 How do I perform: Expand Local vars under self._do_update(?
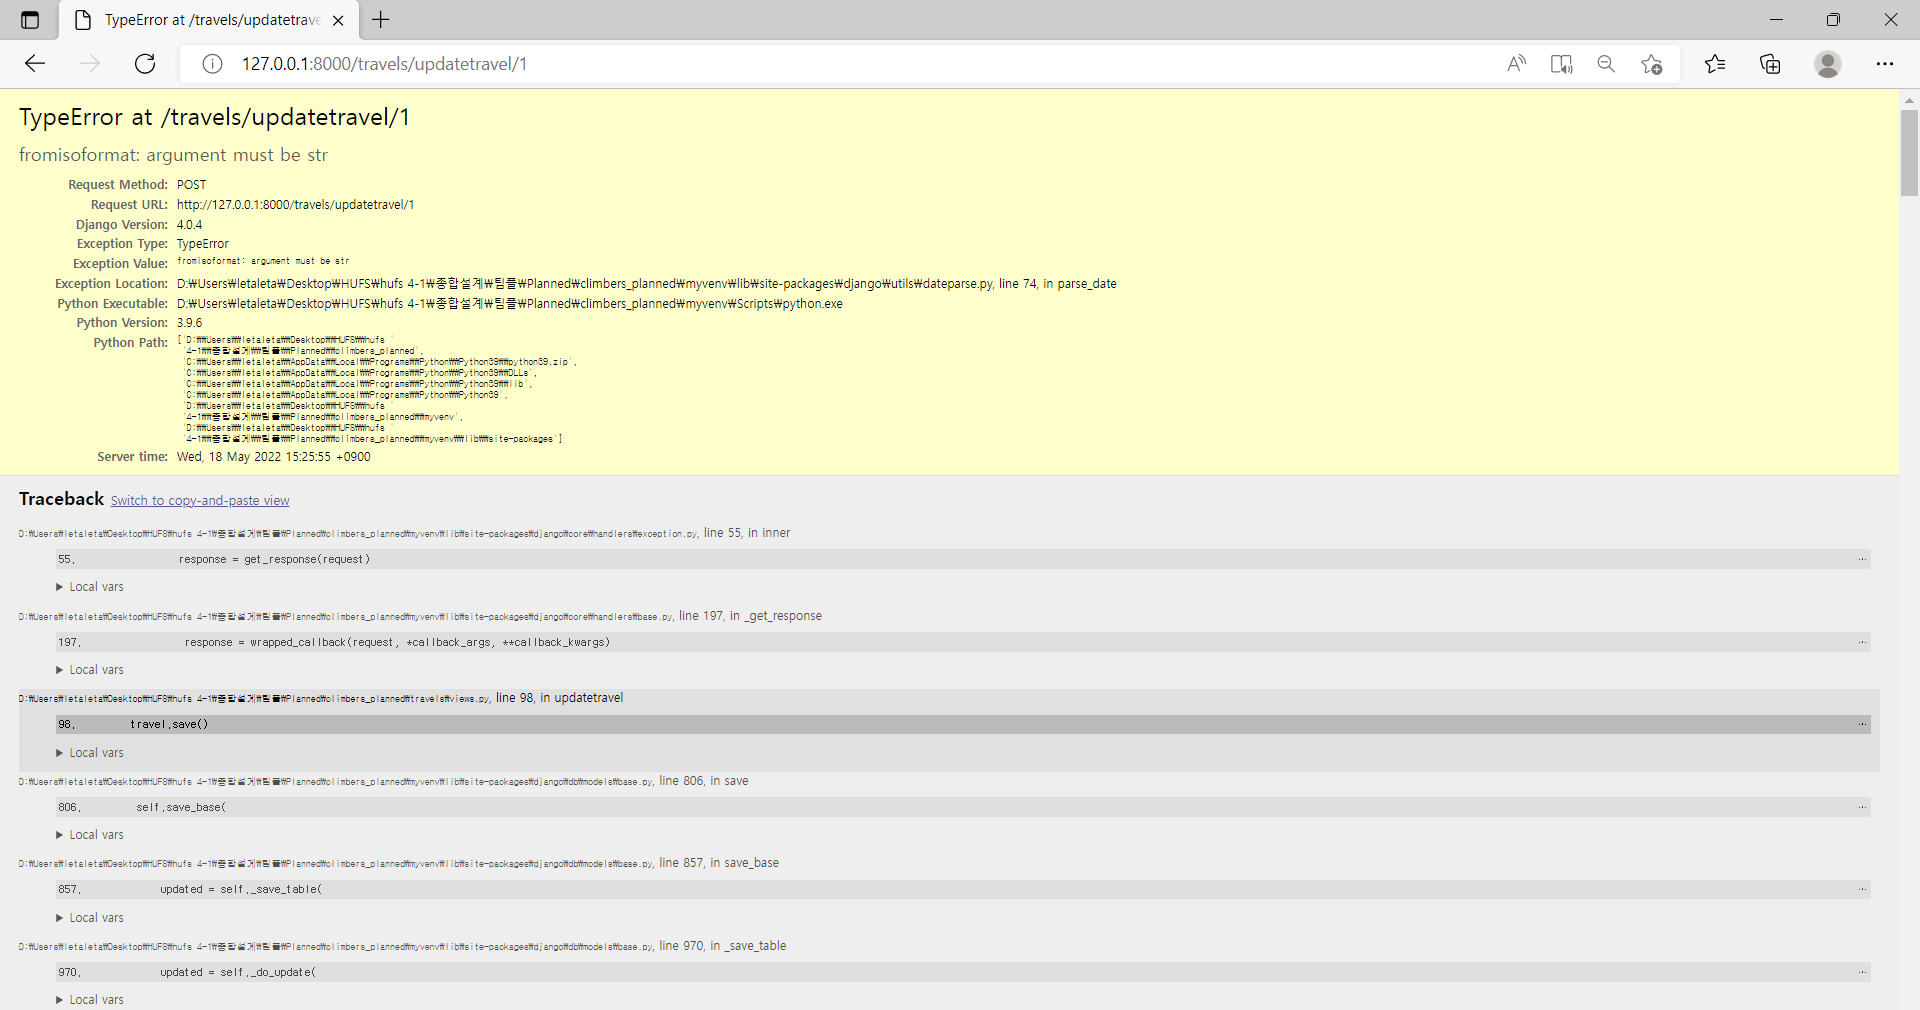pyautogui.click(x=90, y=1000)
